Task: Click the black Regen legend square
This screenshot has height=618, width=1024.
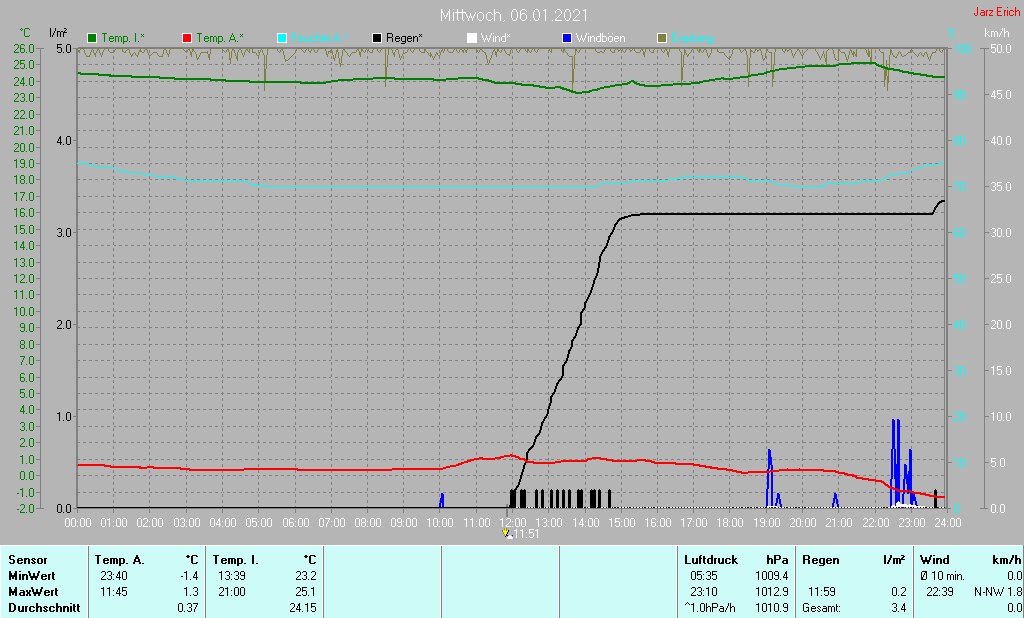Action: pyautogui.click(x=377, y=39)
